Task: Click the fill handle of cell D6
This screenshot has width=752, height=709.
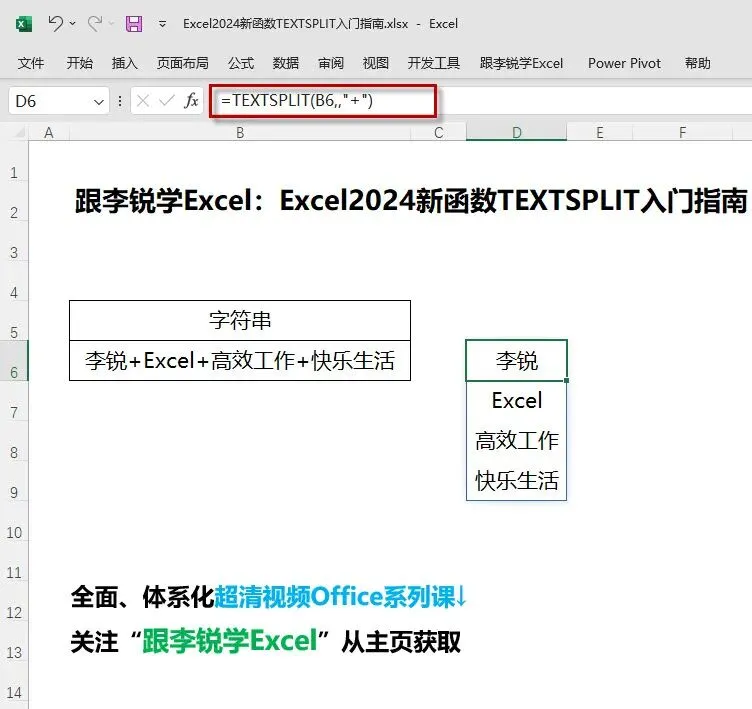Action: point(566,380)
